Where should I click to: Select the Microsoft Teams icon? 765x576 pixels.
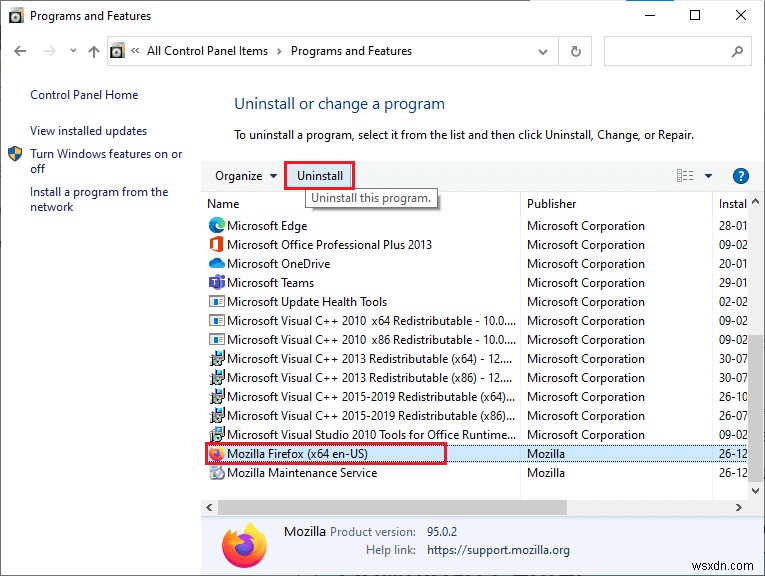(217, 282)
